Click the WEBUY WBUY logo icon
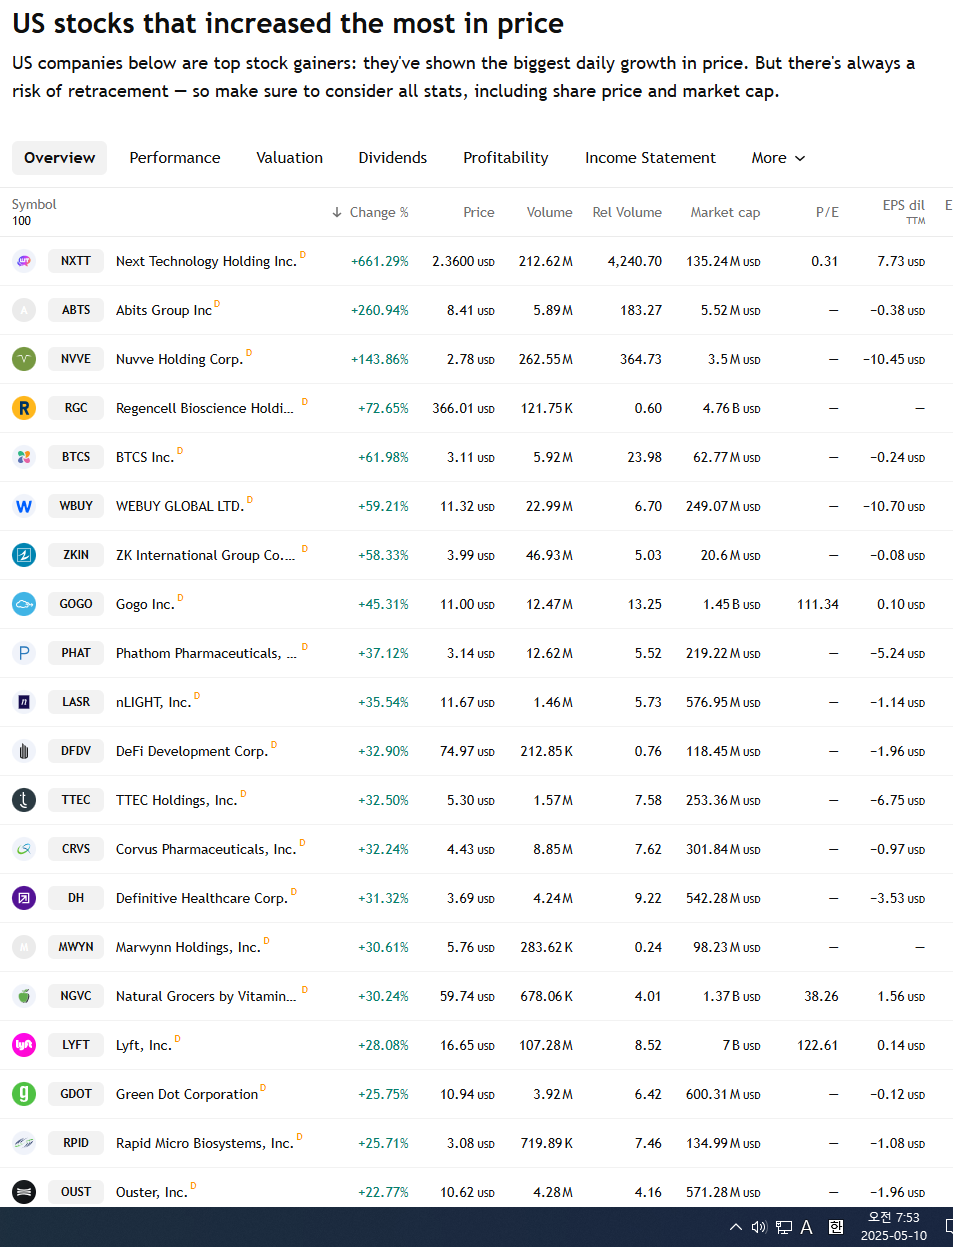Viewport: 953px width, 1247px height. (x=24, y=506)
